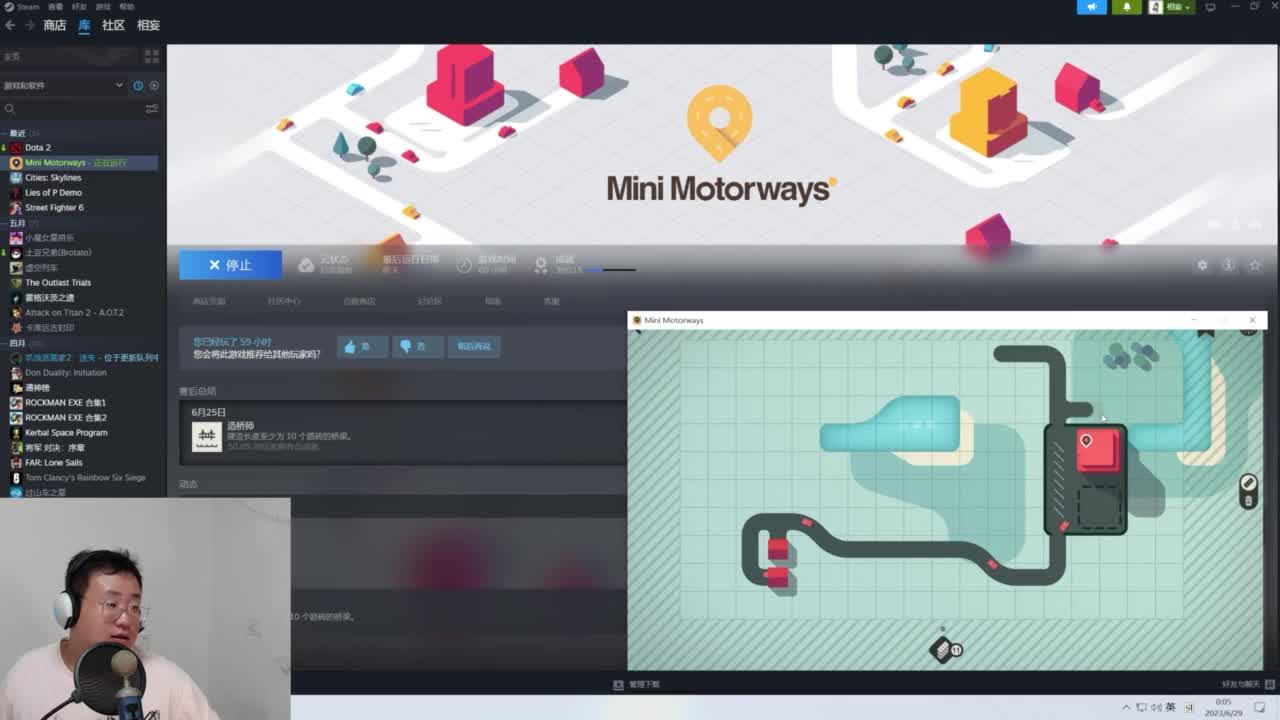Click the taskbar clock and date
1280x720 pixels.
1224,707
